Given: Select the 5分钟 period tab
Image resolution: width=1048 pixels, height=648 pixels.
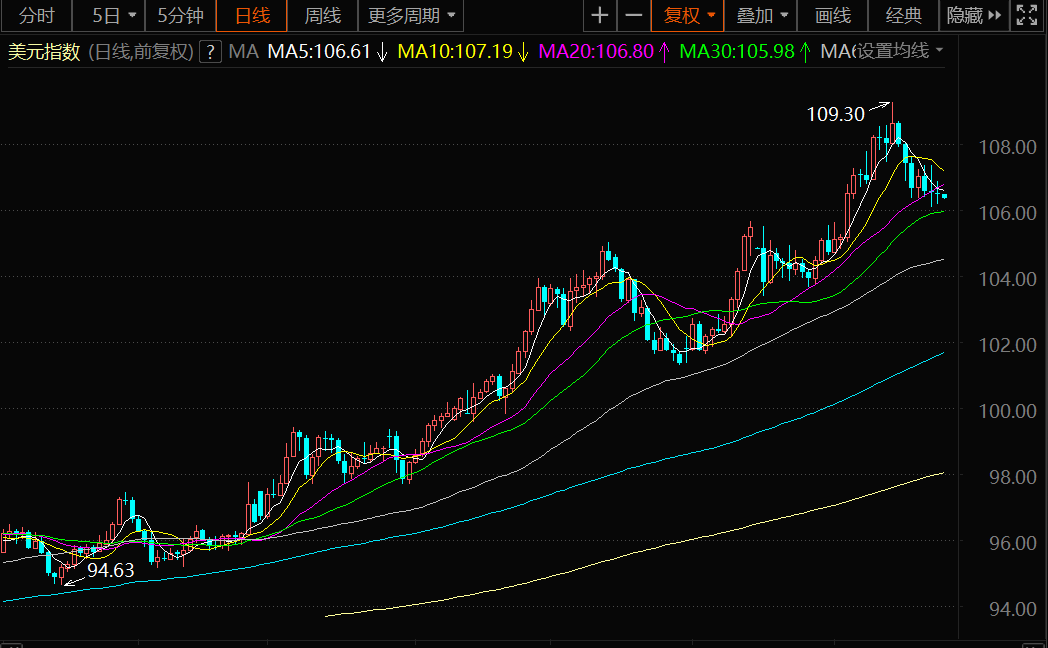Looking at the screenshot, I should [x=180, y=16].
